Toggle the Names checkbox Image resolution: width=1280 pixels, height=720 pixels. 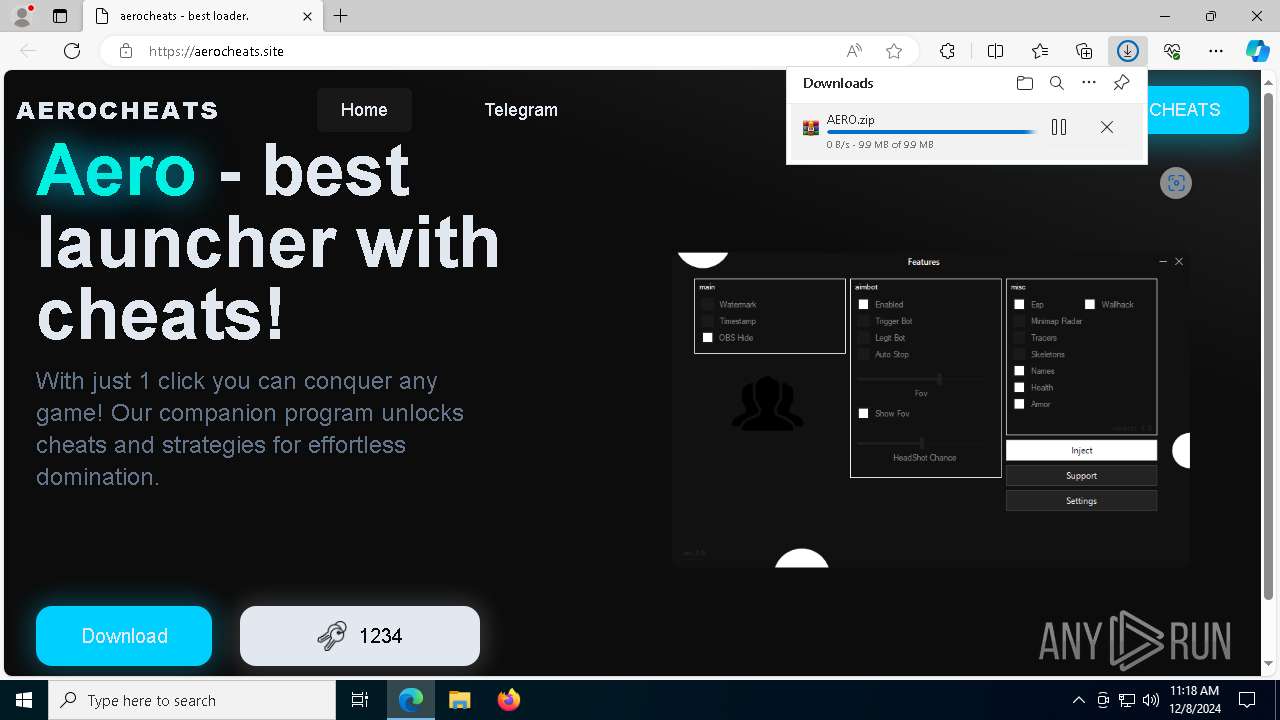[1019, 371]
